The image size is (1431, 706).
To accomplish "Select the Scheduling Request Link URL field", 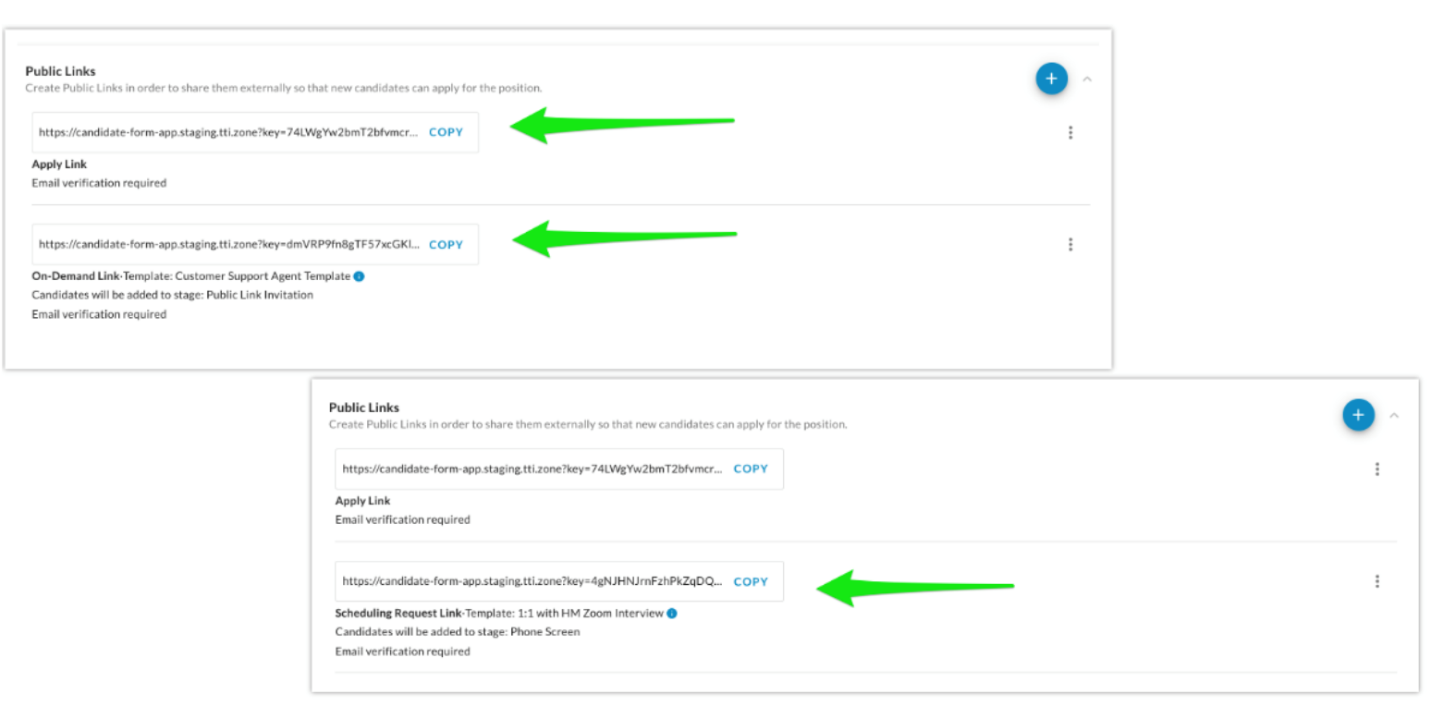I will [x=559, y=581].
